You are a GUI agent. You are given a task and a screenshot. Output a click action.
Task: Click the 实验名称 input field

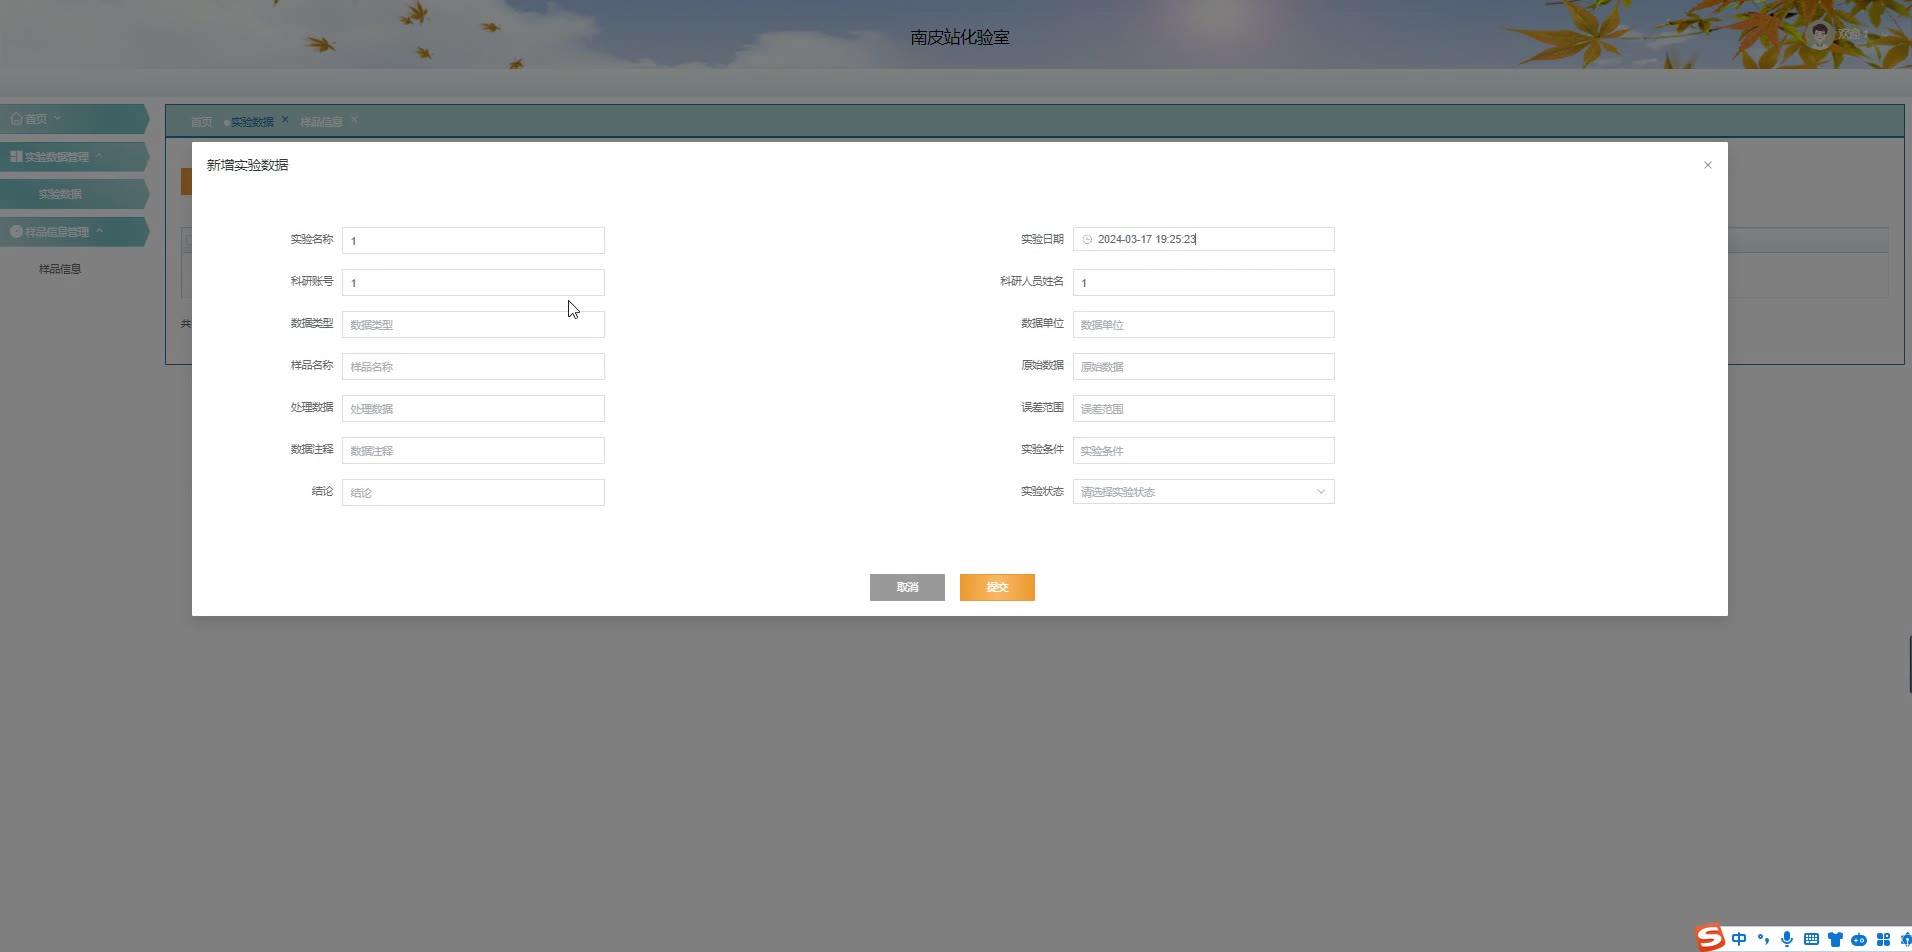coord(473,240)
